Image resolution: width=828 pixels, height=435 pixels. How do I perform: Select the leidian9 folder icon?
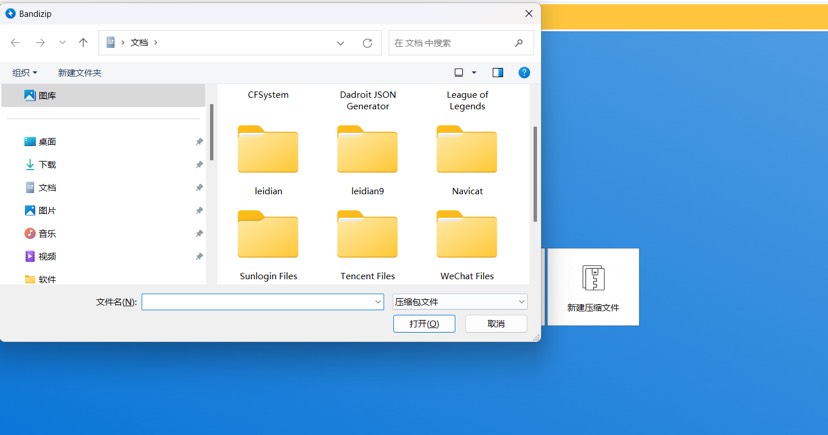tap(368, 149)
